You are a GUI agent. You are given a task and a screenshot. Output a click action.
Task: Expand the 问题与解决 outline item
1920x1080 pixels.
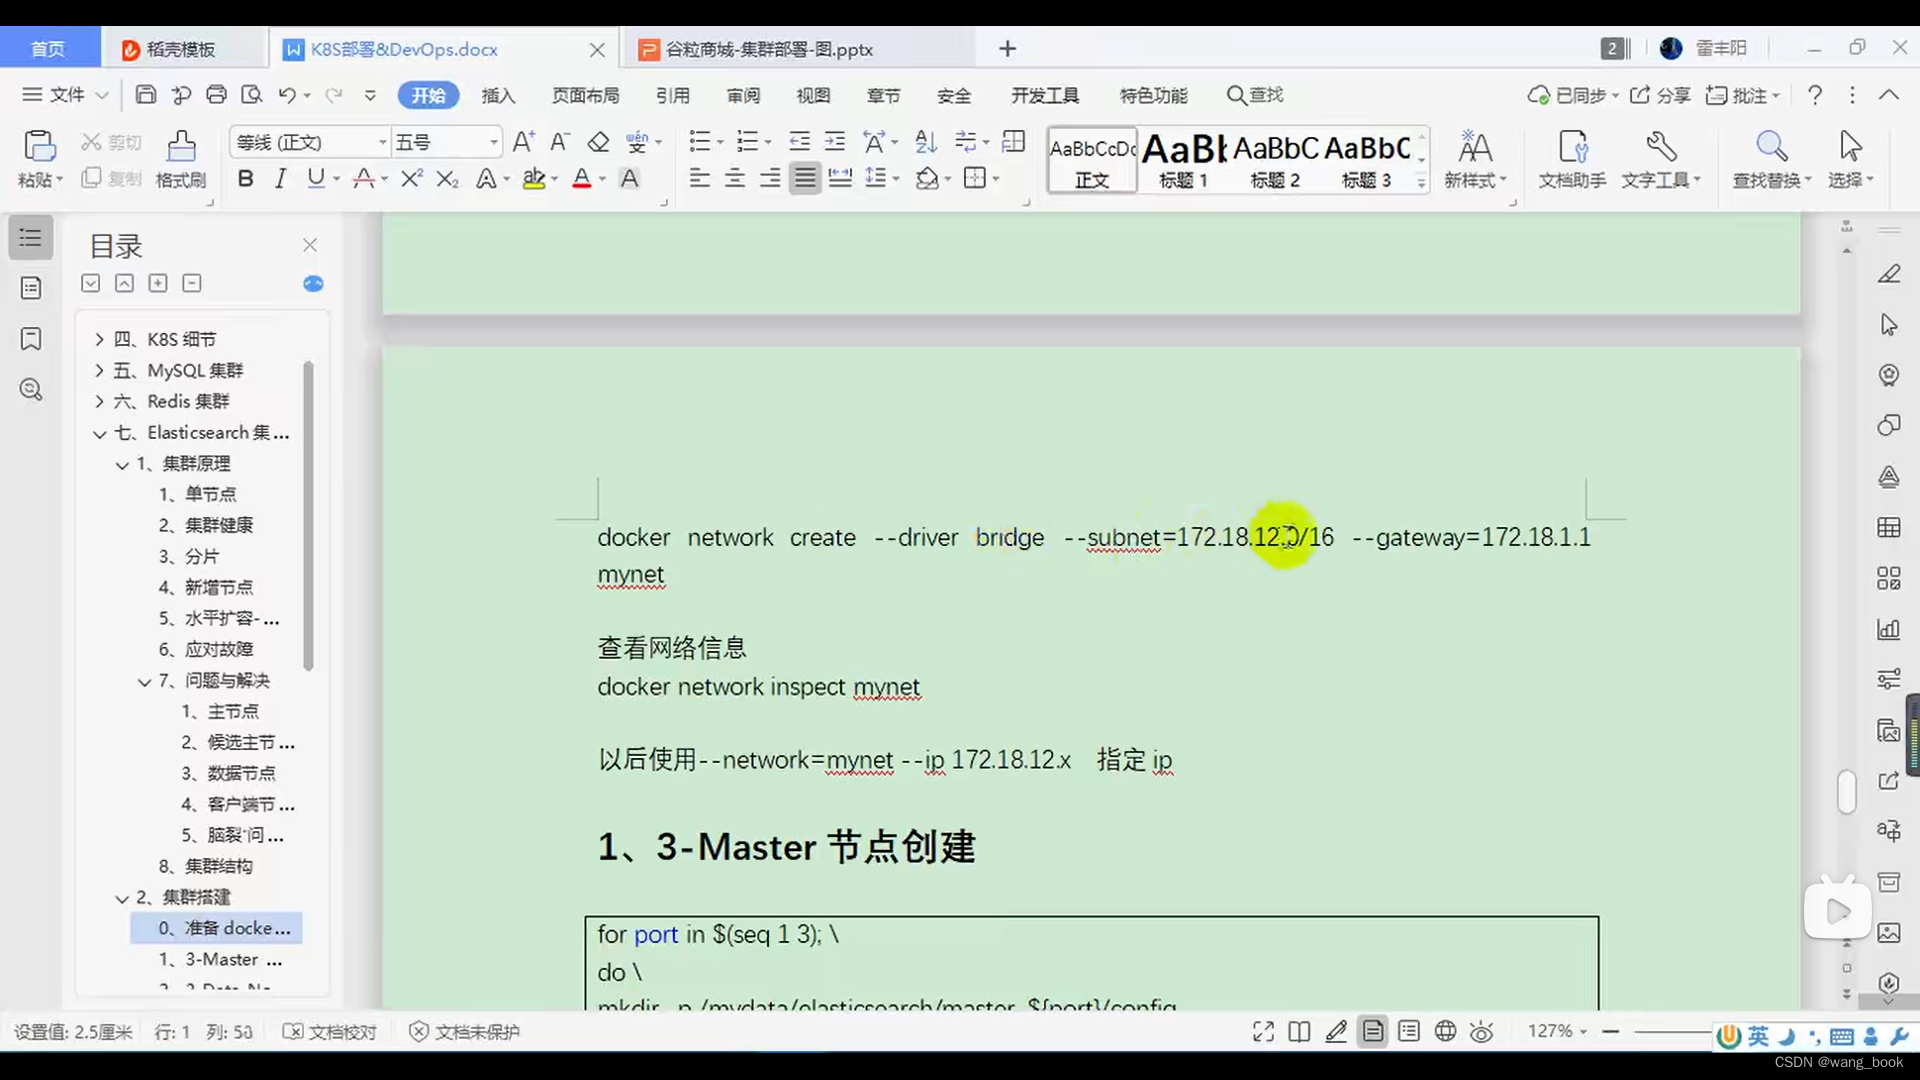click(x=143, y=680)
